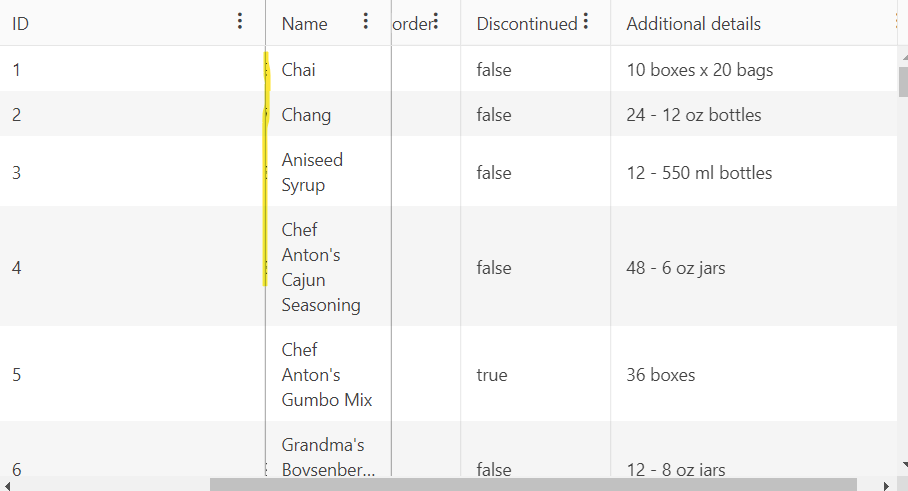908x491 pixels.
Task: Click the true value in row 5
Action: (x=492, y=375)
